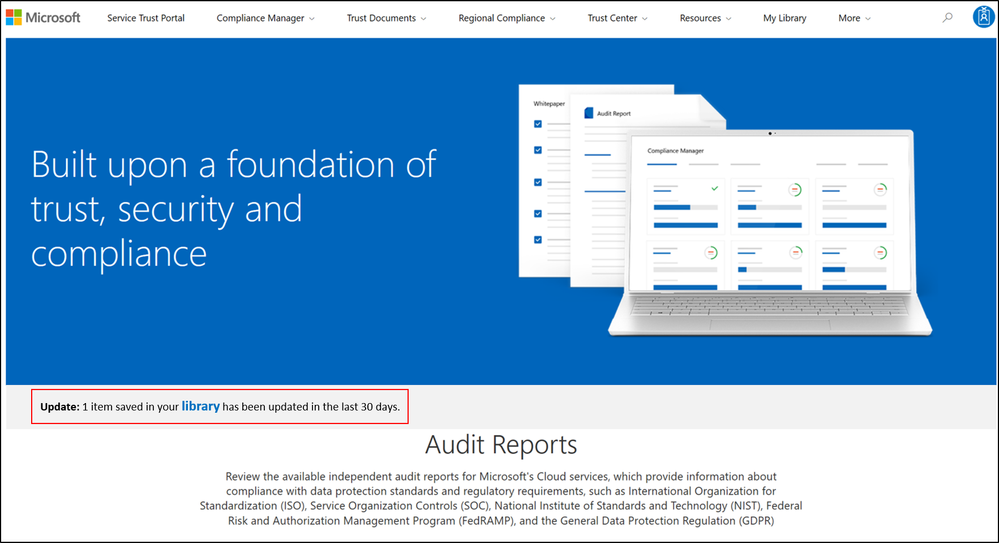999x543 pixels.
Task: Expand the Regional Compliance chevron
Action: pyautogui.click(x=552, y=19)
